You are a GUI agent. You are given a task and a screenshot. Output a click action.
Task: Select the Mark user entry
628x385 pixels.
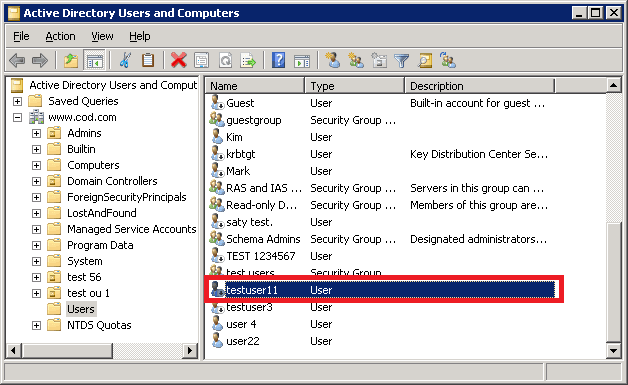coord(238,171)
